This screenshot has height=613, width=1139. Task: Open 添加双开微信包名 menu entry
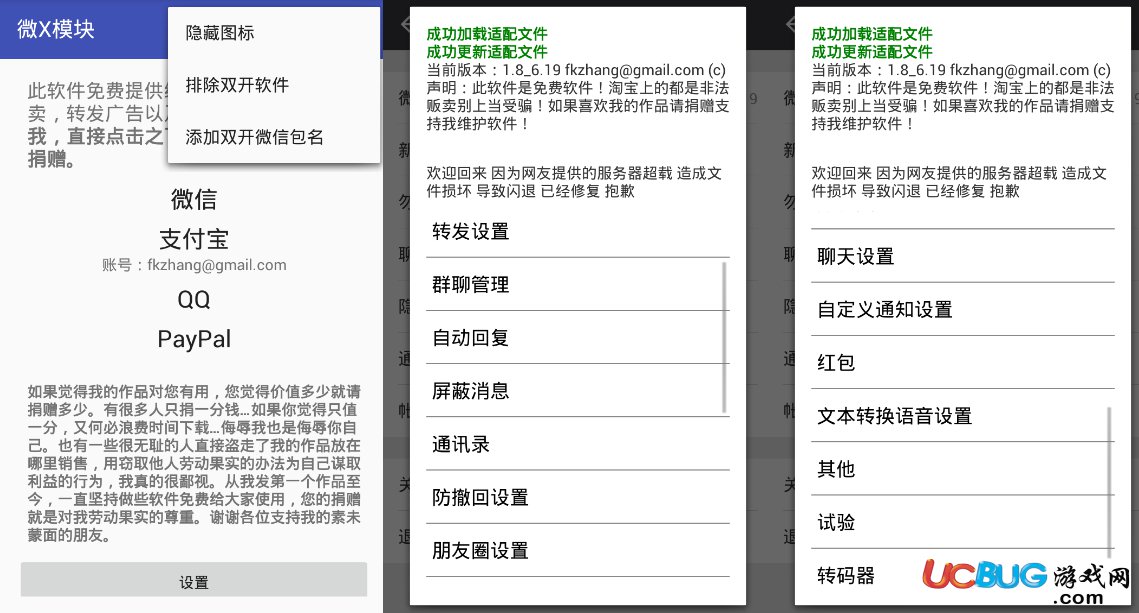(x=274, y=137)
